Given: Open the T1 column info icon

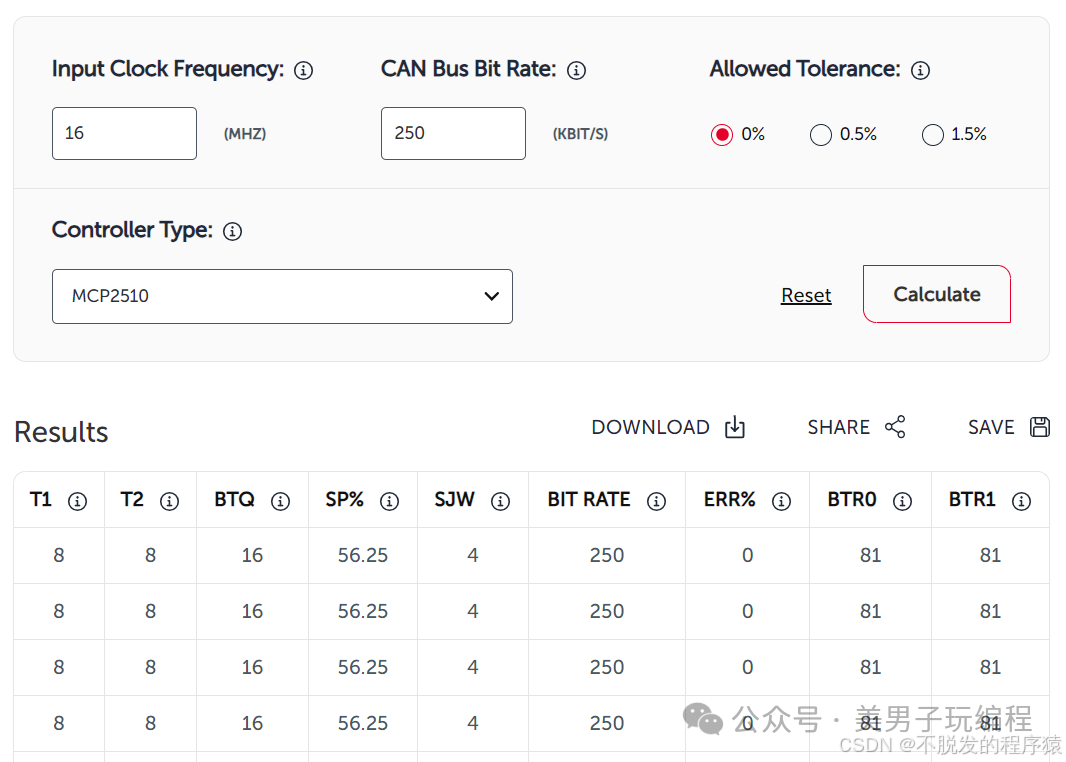Looking at the screenshot, I should point(78,501).
